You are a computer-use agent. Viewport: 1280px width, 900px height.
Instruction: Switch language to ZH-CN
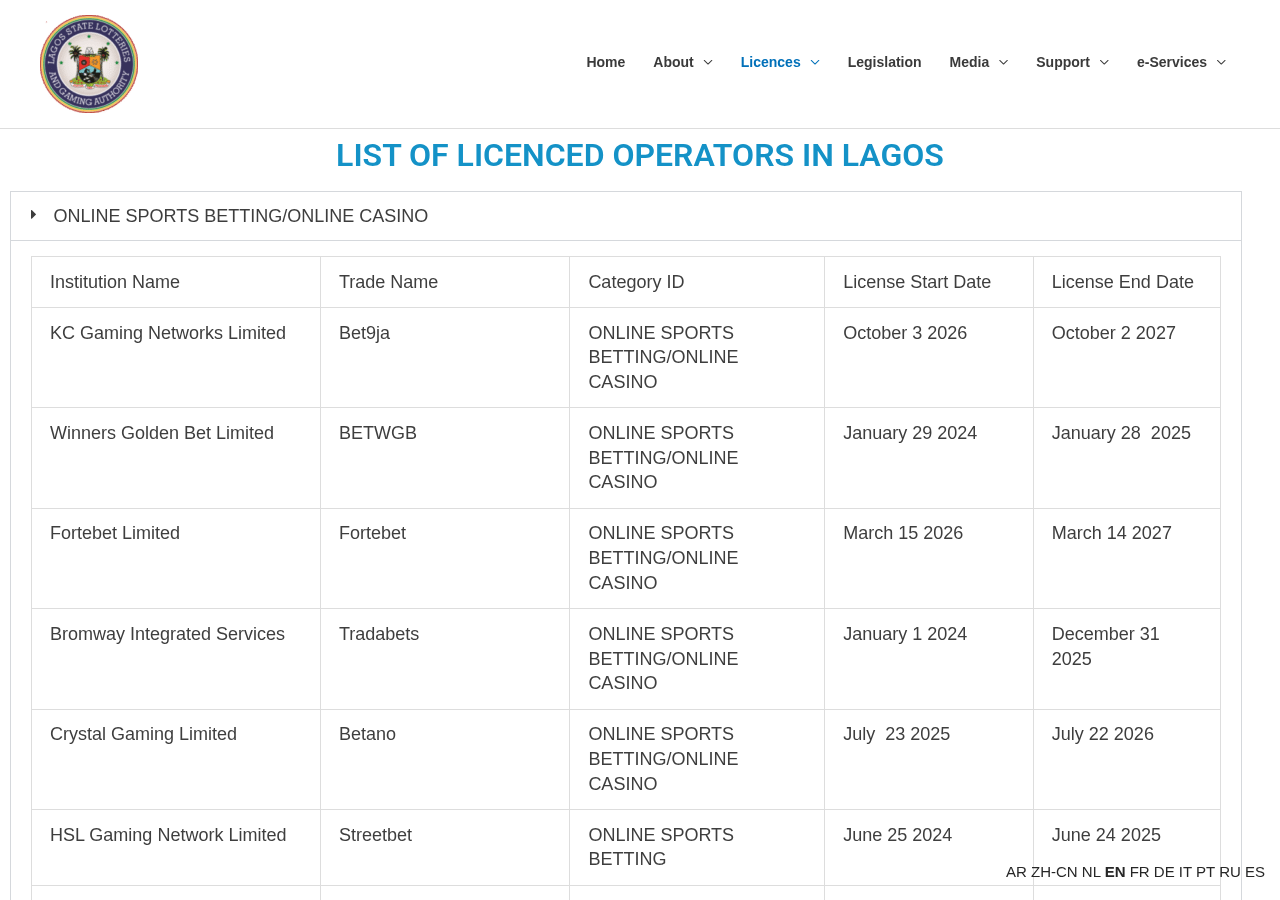[1054, 872]
